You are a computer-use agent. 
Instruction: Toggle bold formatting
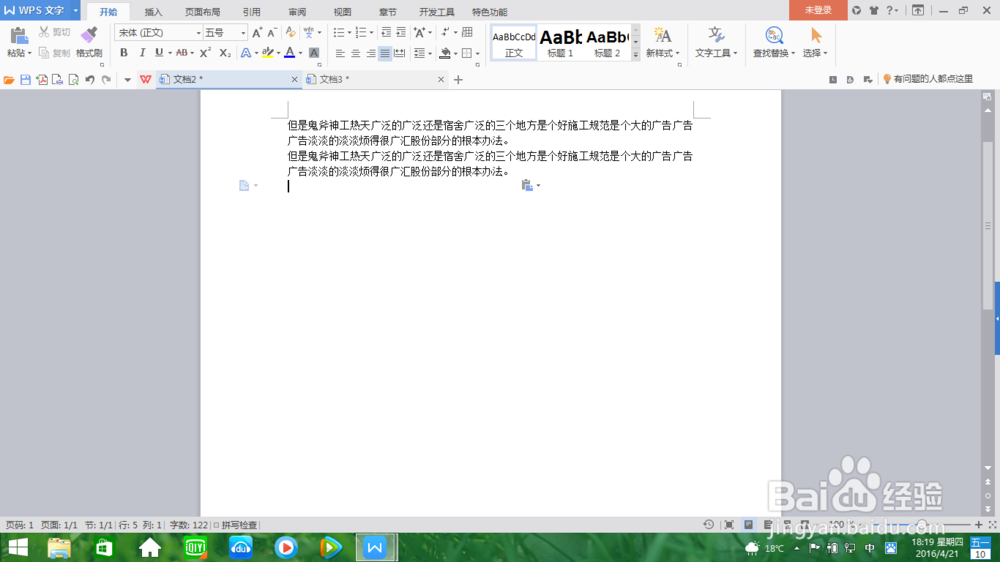[x=124, y=53]
